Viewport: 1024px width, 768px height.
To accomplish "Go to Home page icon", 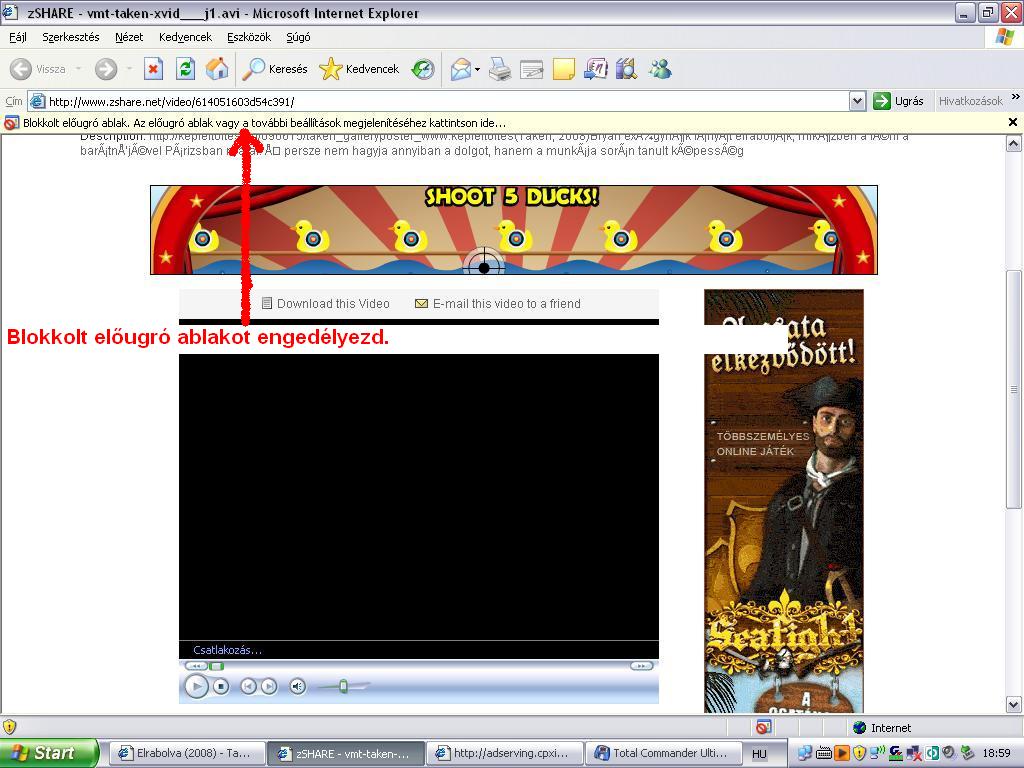I will [x=217, y=69].
